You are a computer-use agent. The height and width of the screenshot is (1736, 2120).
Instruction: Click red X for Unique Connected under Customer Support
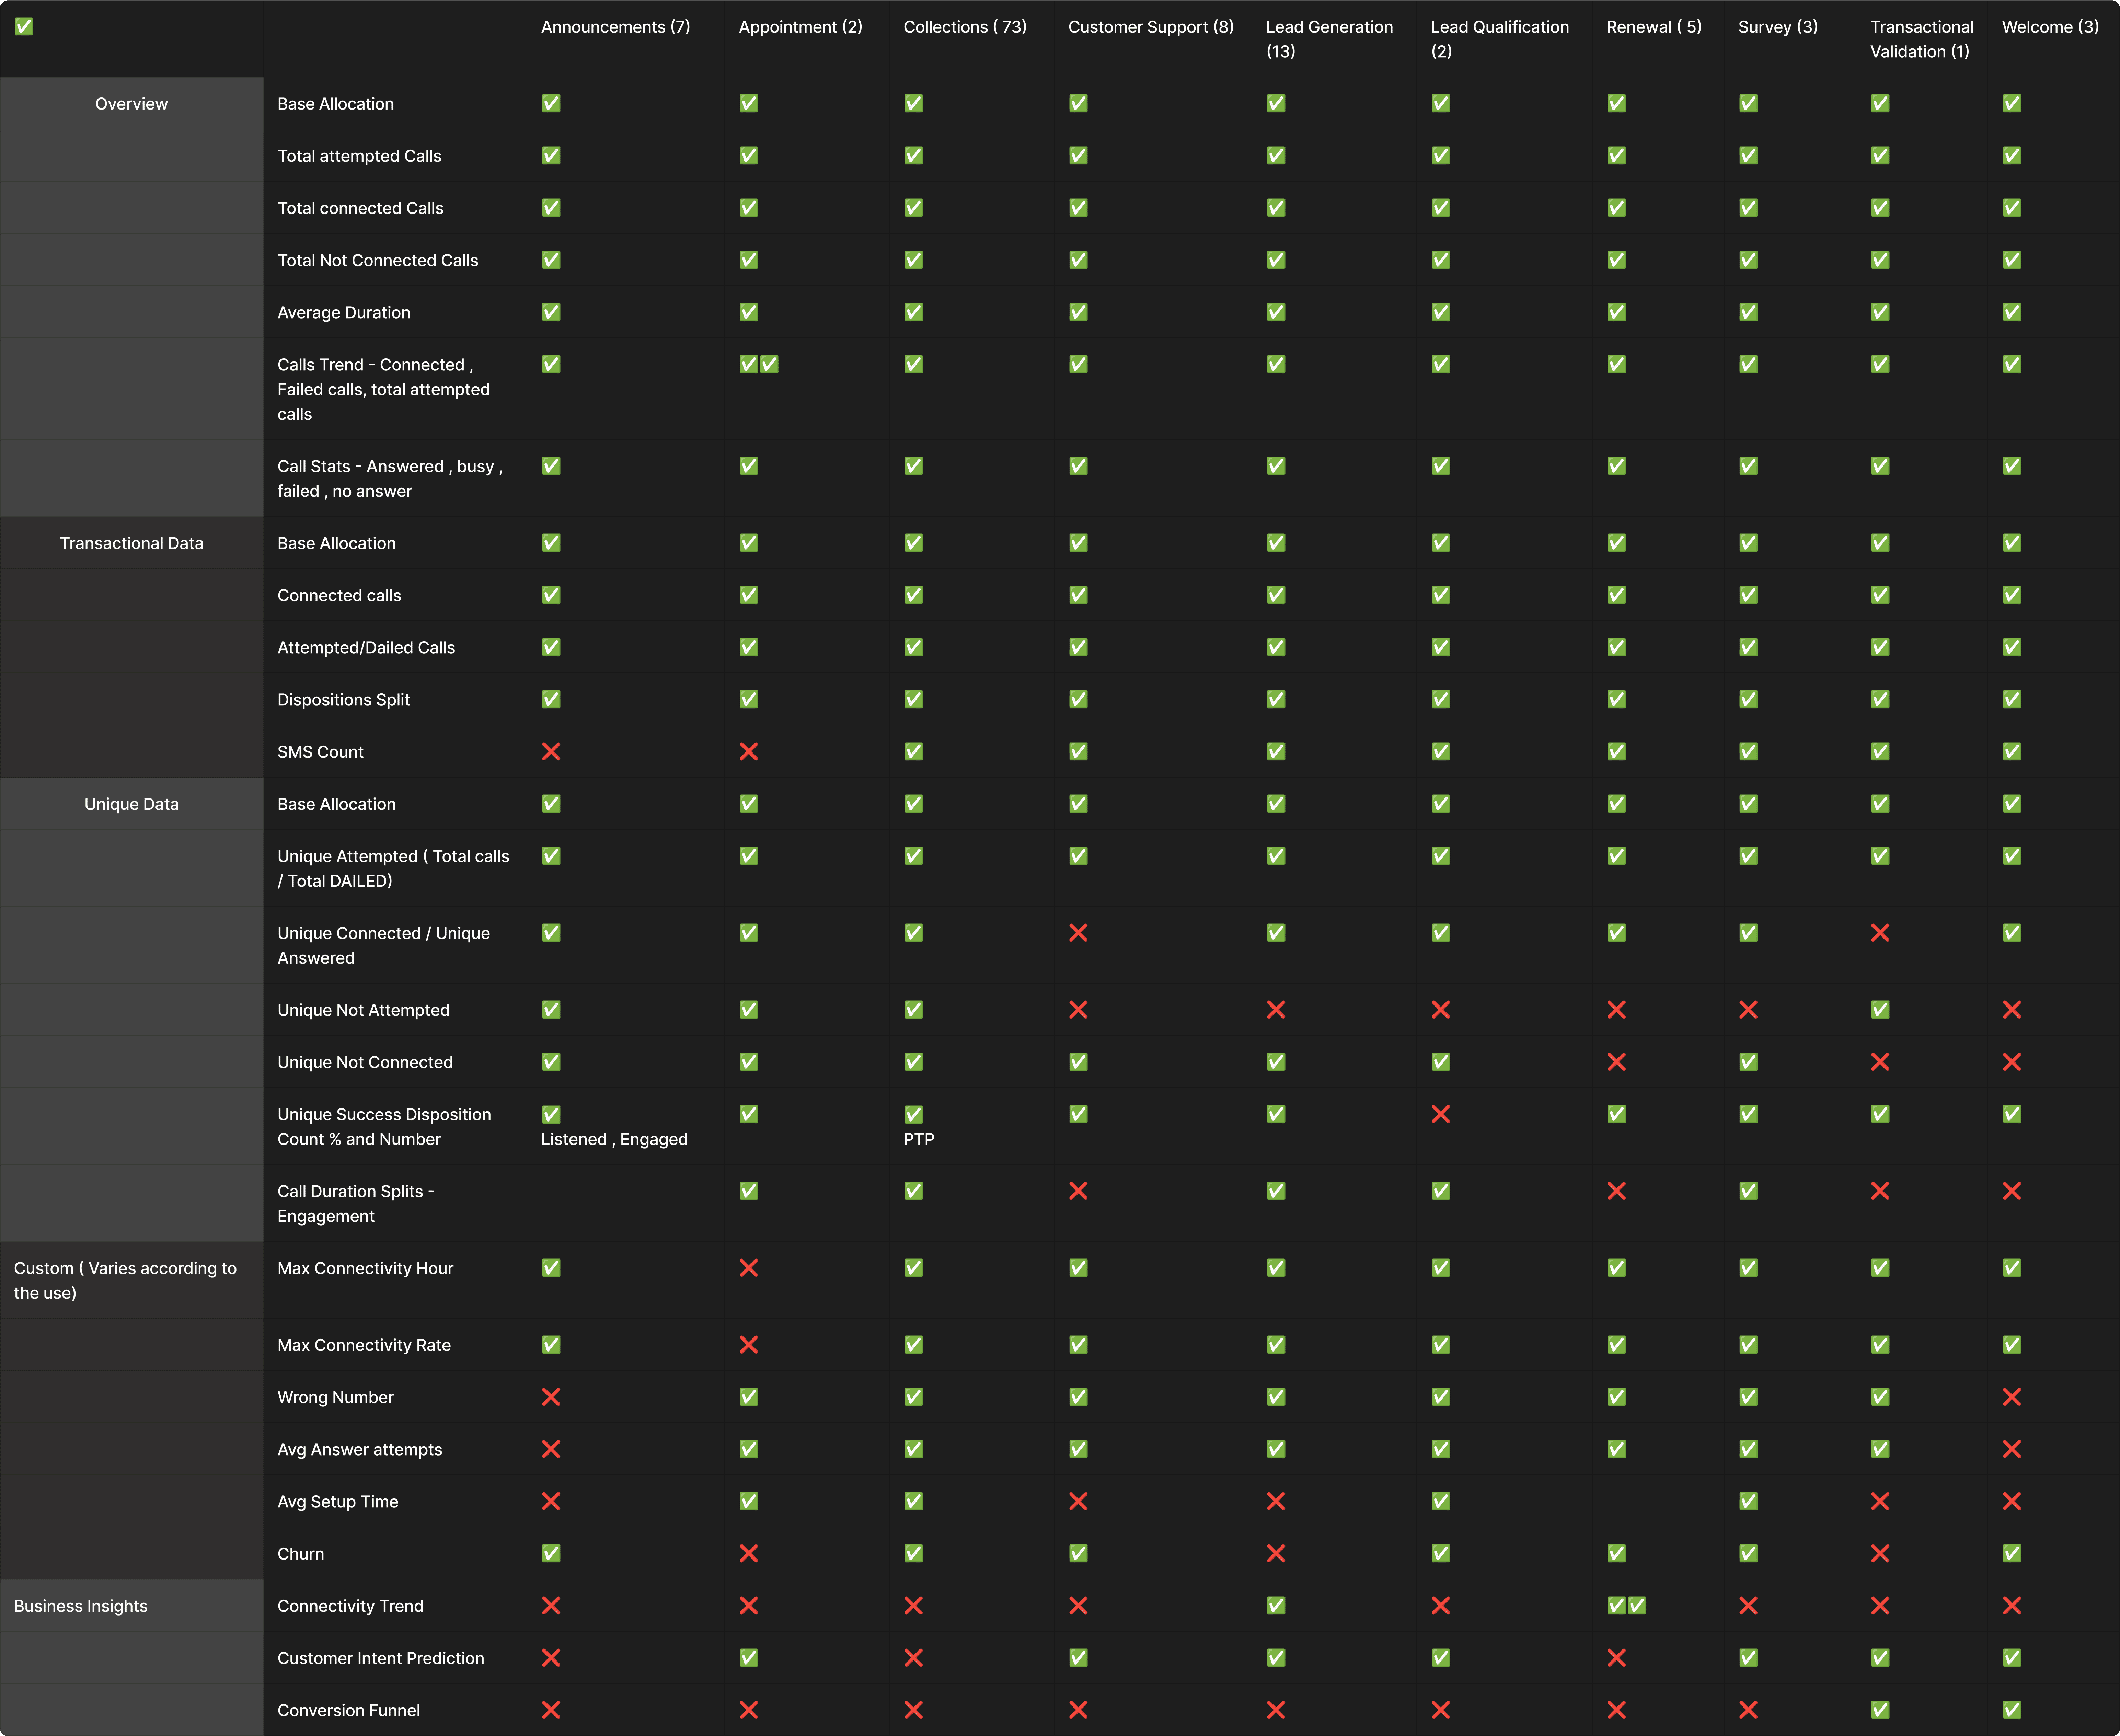pos(1078,933)
